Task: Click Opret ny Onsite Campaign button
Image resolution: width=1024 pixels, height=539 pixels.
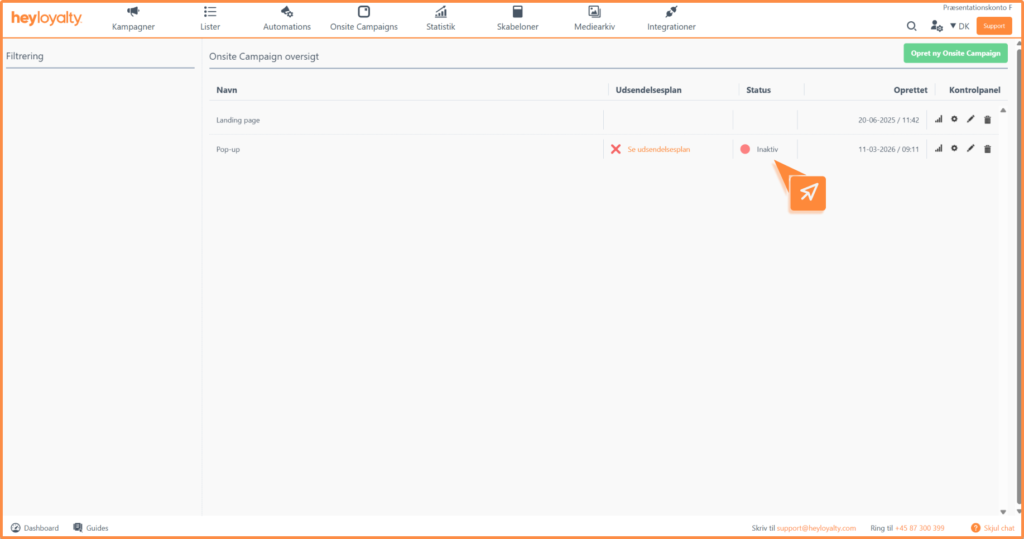Action: (955, 53)
